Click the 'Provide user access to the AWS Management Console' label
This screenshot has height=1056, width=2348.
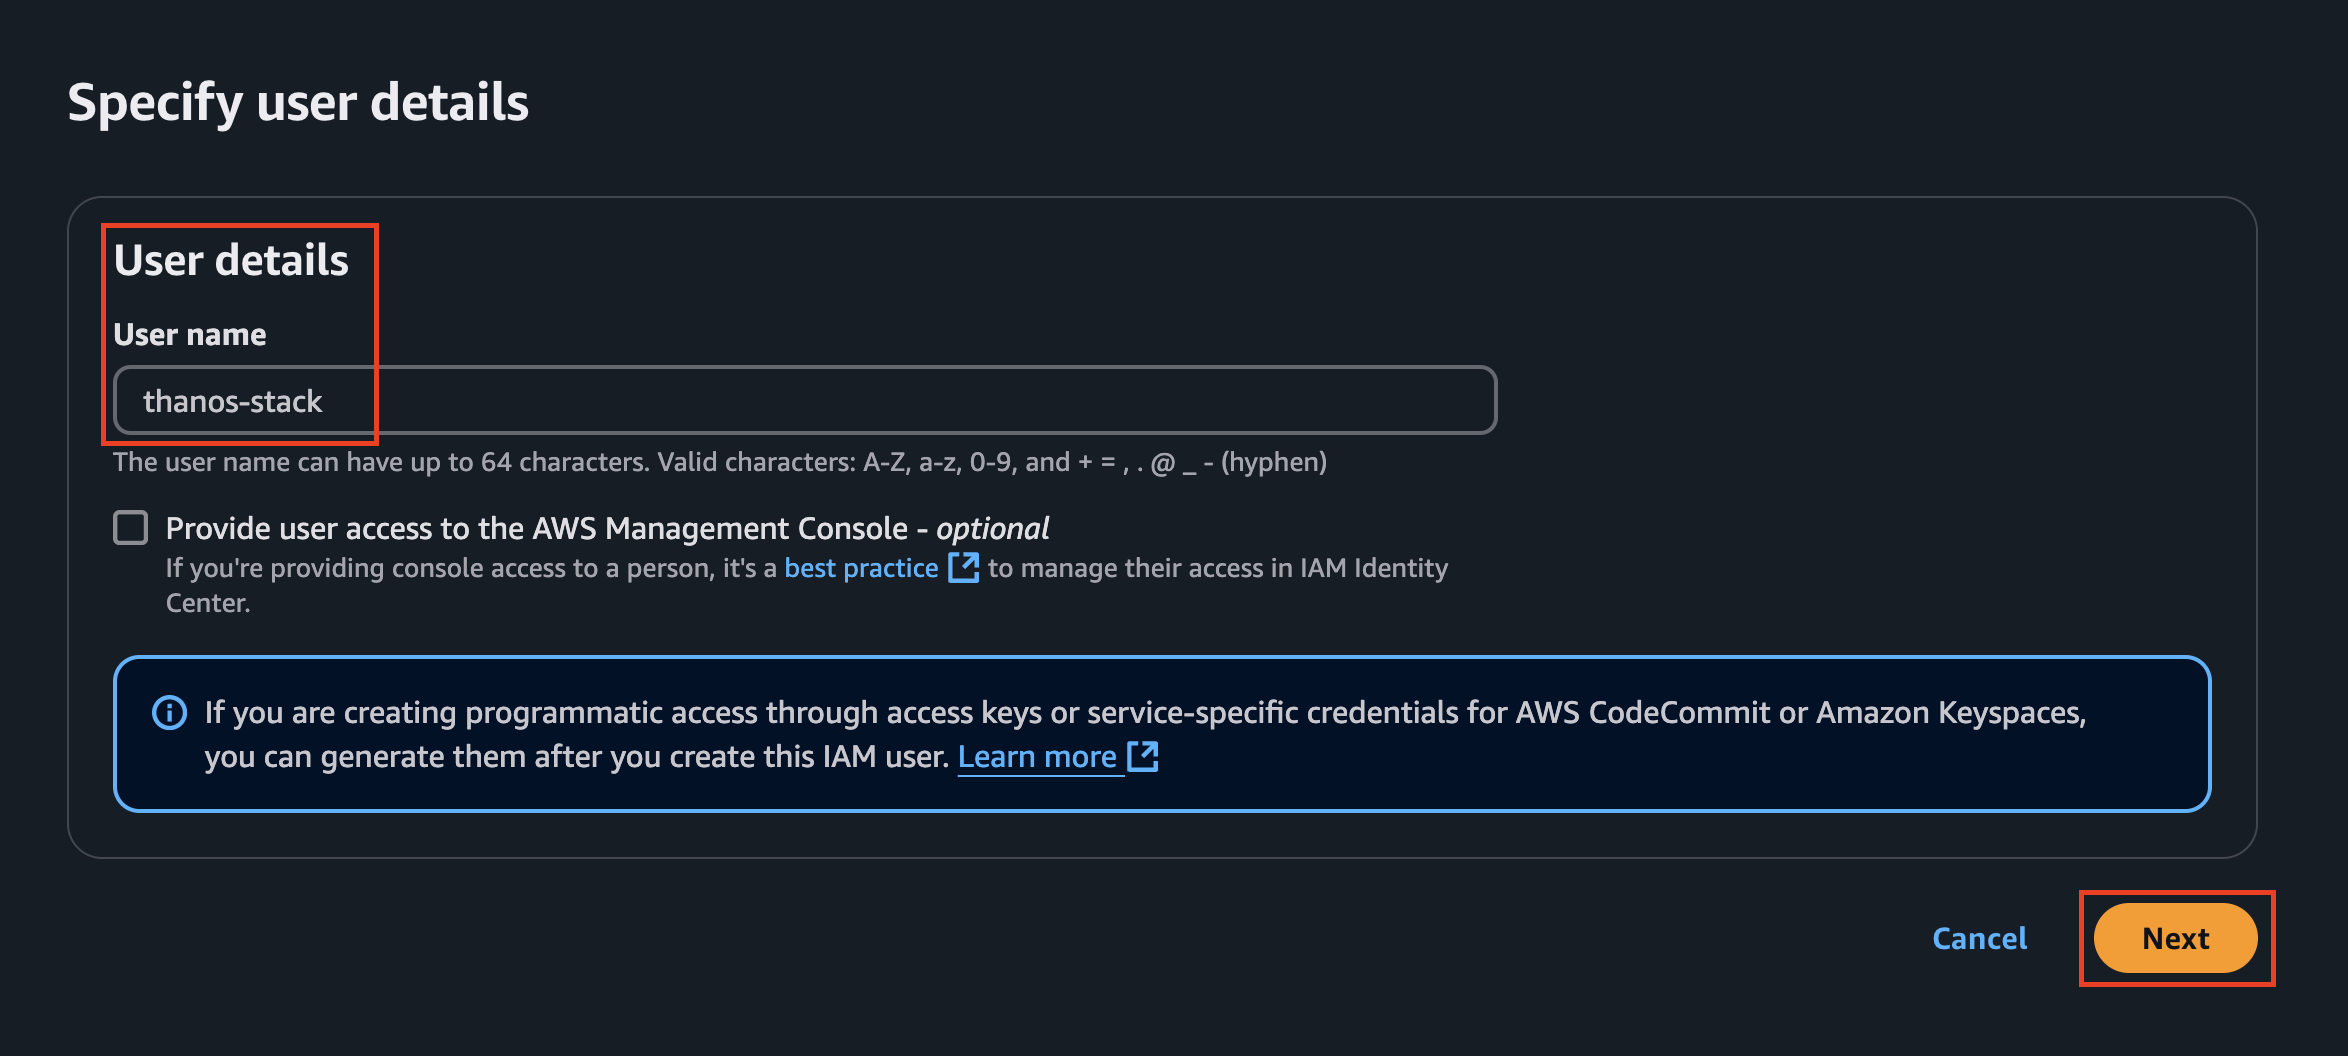point(537,528)
